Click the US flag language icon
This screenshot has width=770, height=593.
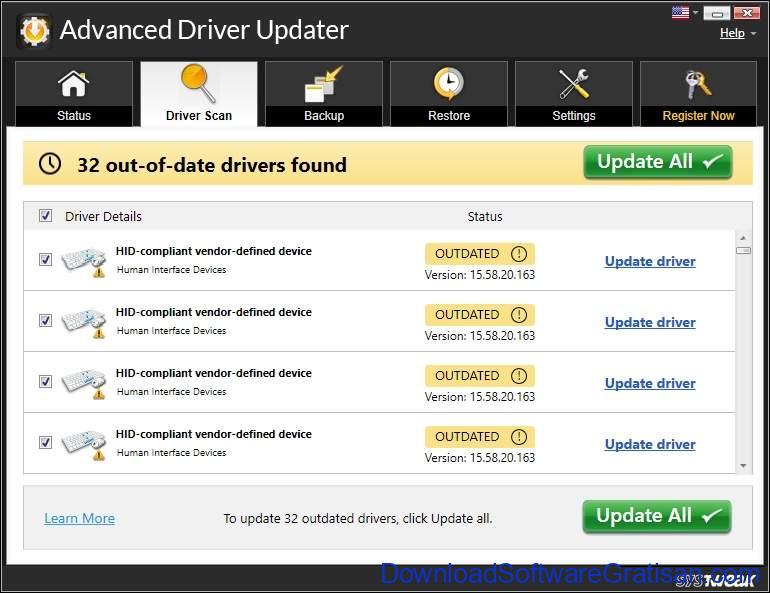pos(680,12)
